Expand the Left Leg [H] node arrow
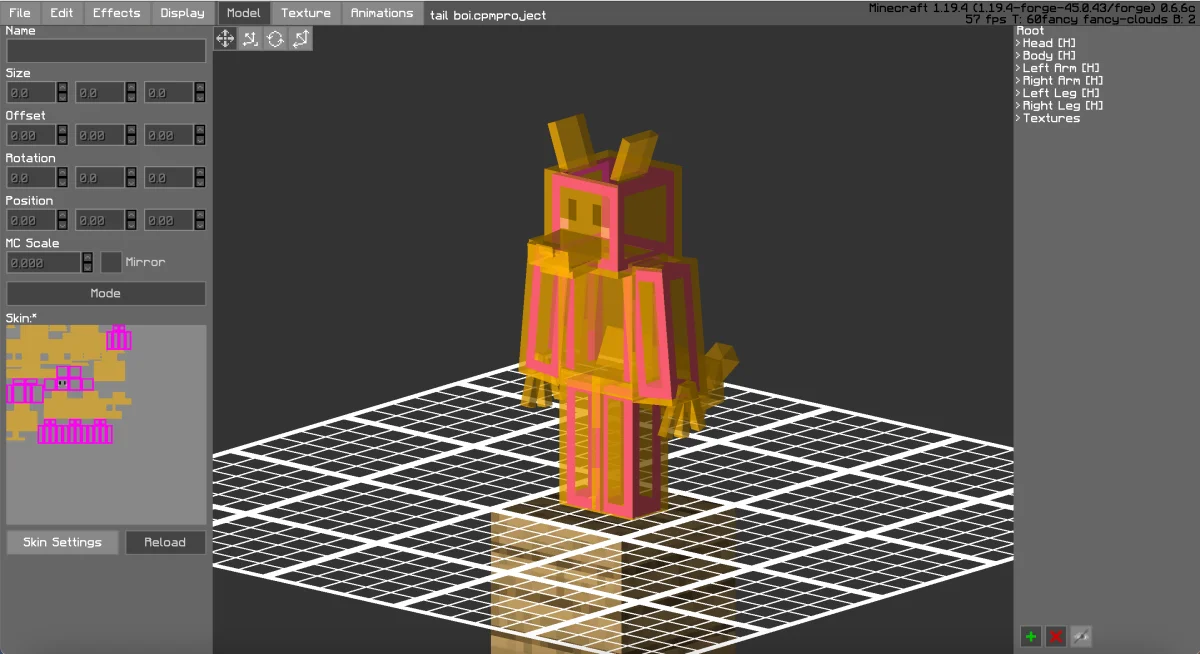The width and height of the screenshot is (1200, 654). pos(1018,93)
